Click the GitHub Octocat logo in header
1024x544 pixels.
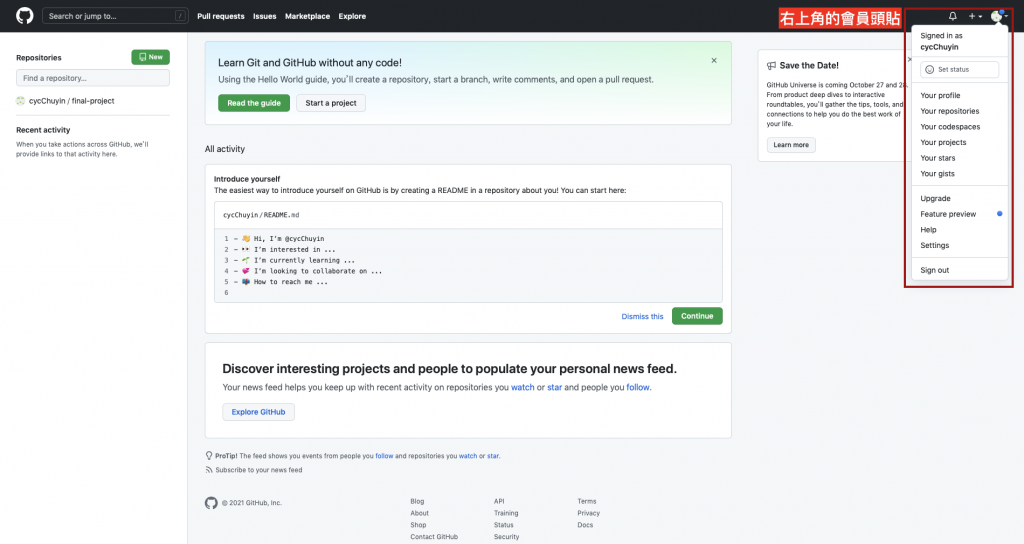25,16
